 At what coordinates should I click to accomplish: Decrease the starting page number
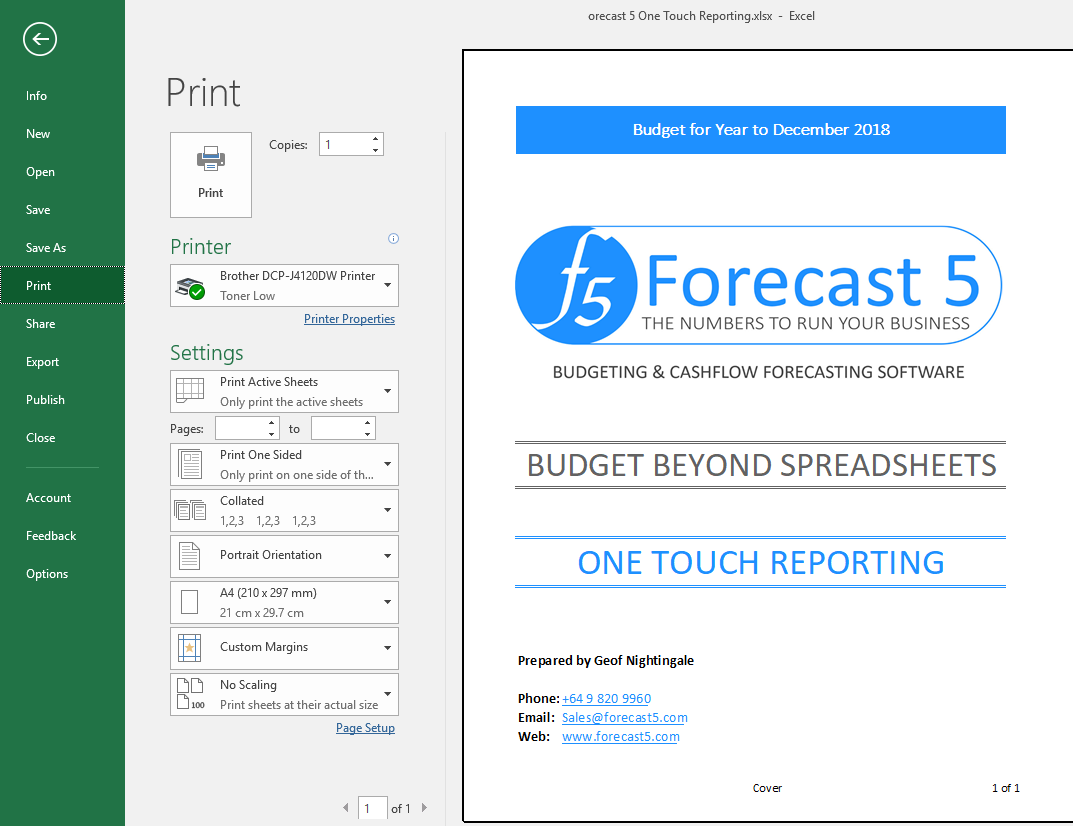coord(272,434)
